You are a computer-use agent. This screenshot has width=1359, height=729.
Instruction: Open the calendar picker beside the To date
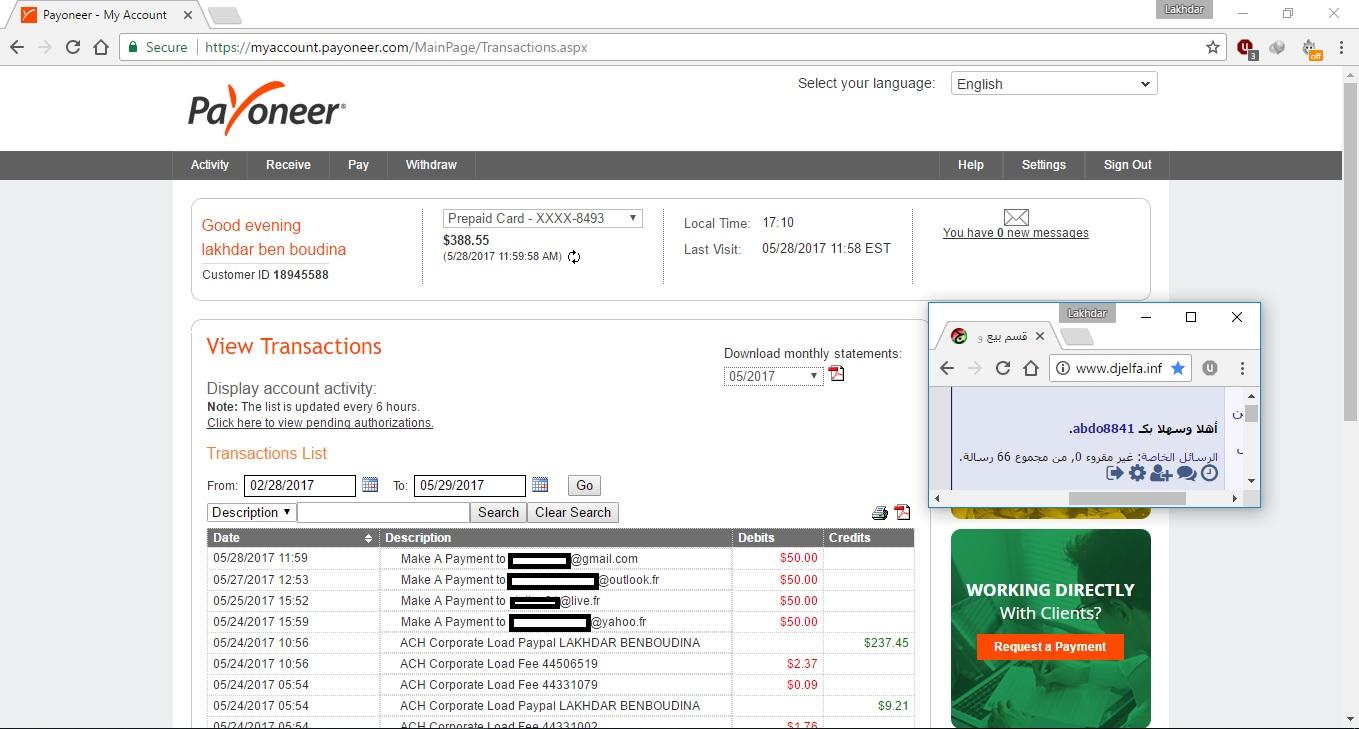point(540,485)
